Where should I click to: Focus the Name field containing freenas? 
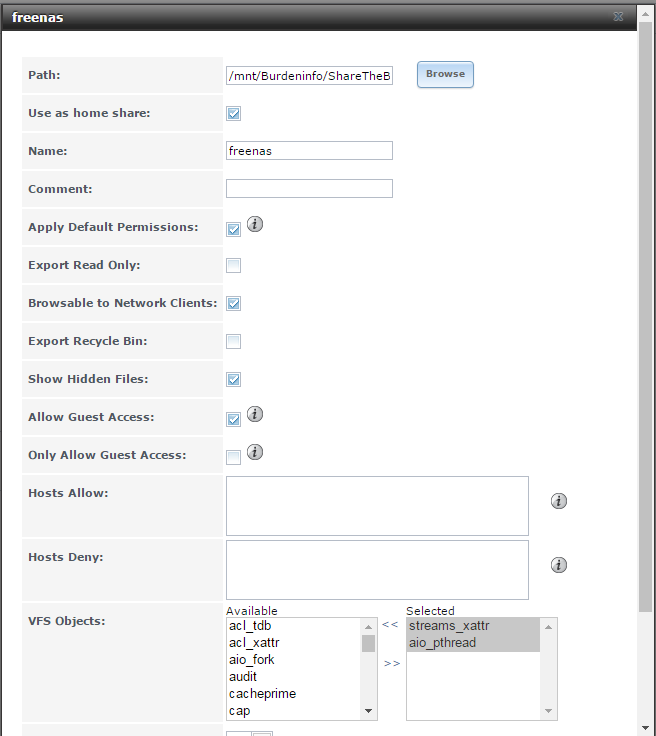coord(309,151)
